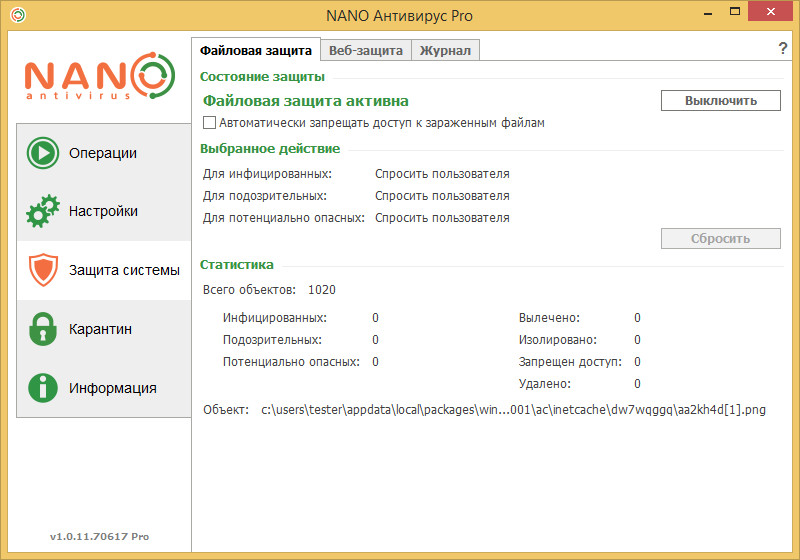Click the Подозрительных statistic label
This screenshot has height=560, width=800.
tap(272, 340)
